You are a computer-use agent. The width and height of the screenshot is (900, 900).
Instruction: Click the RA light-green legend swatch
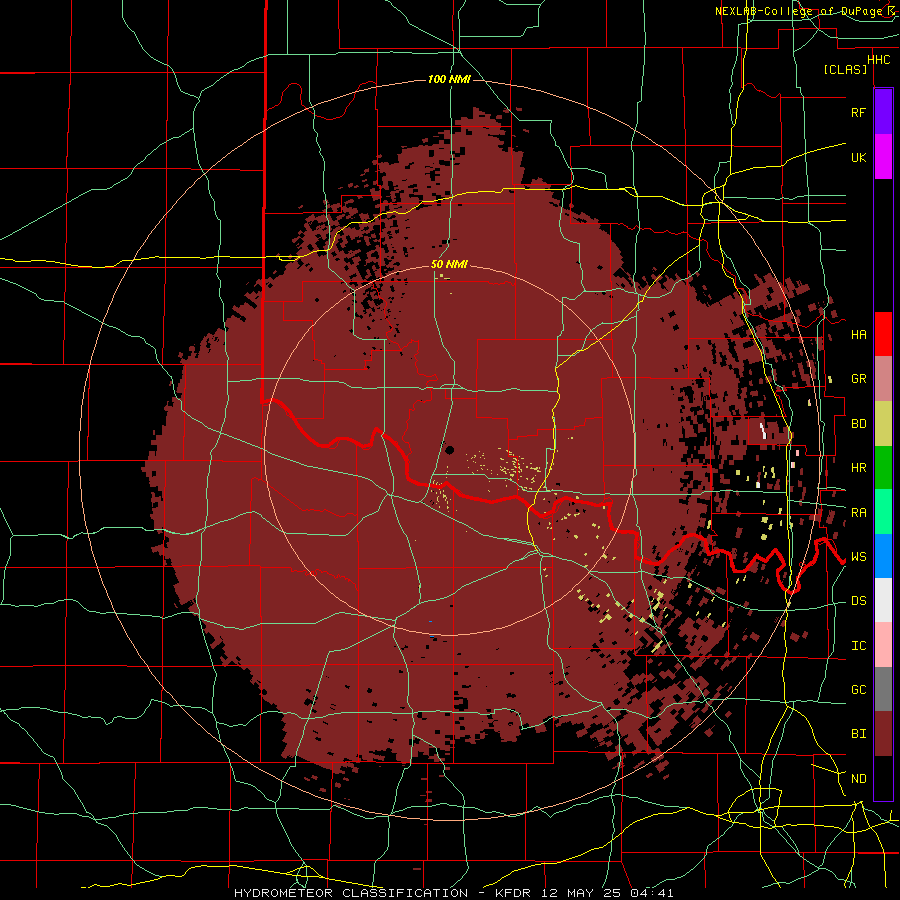pos(883,512)
